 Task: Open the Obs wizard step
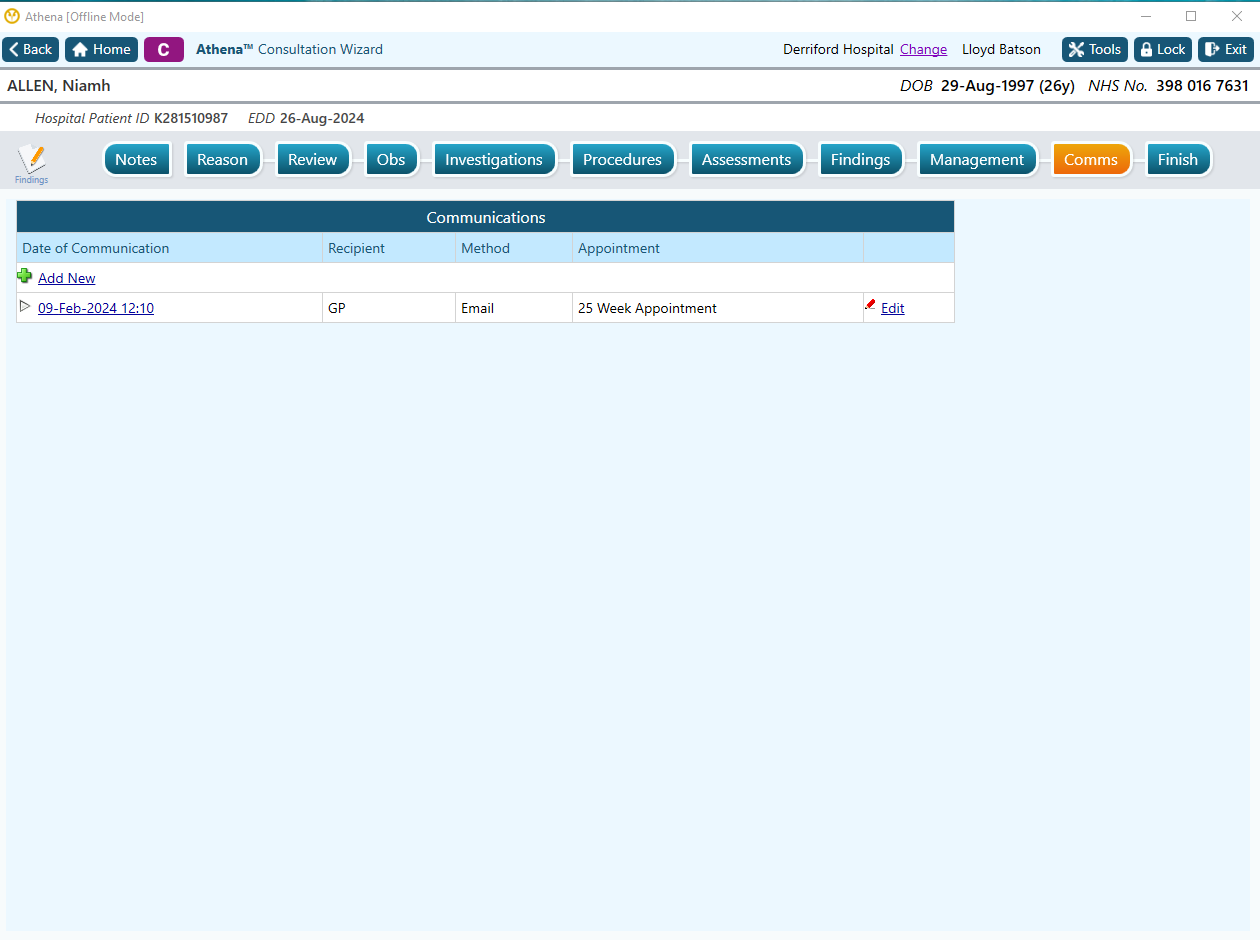point(391,160)
